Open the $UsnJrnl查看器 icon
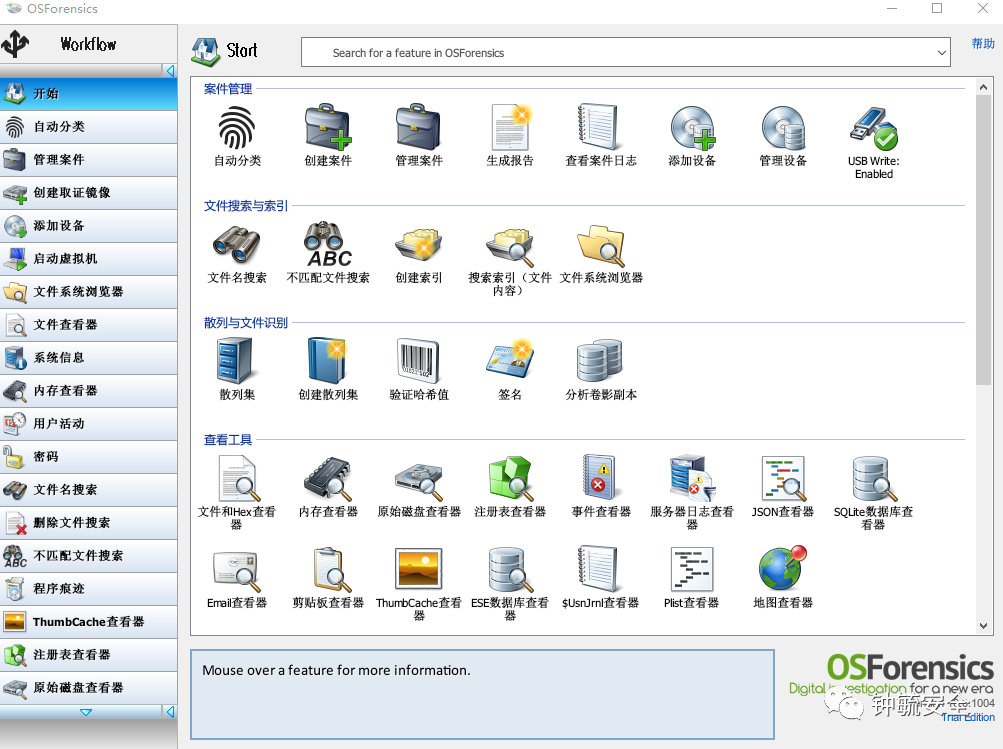 coord(599,569)
